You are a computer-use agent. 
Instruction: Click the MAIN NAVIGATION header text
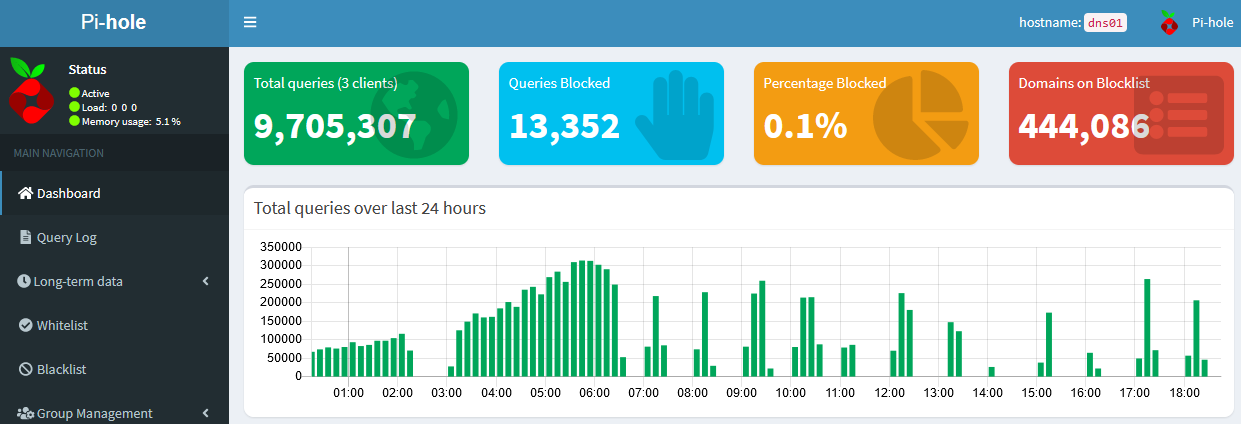click(59, 153)
